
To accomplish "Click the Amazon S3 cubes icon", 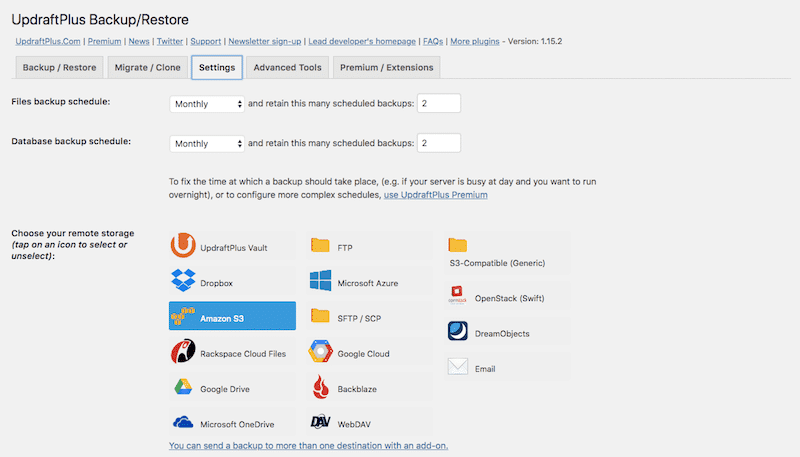I will (183, 316).
